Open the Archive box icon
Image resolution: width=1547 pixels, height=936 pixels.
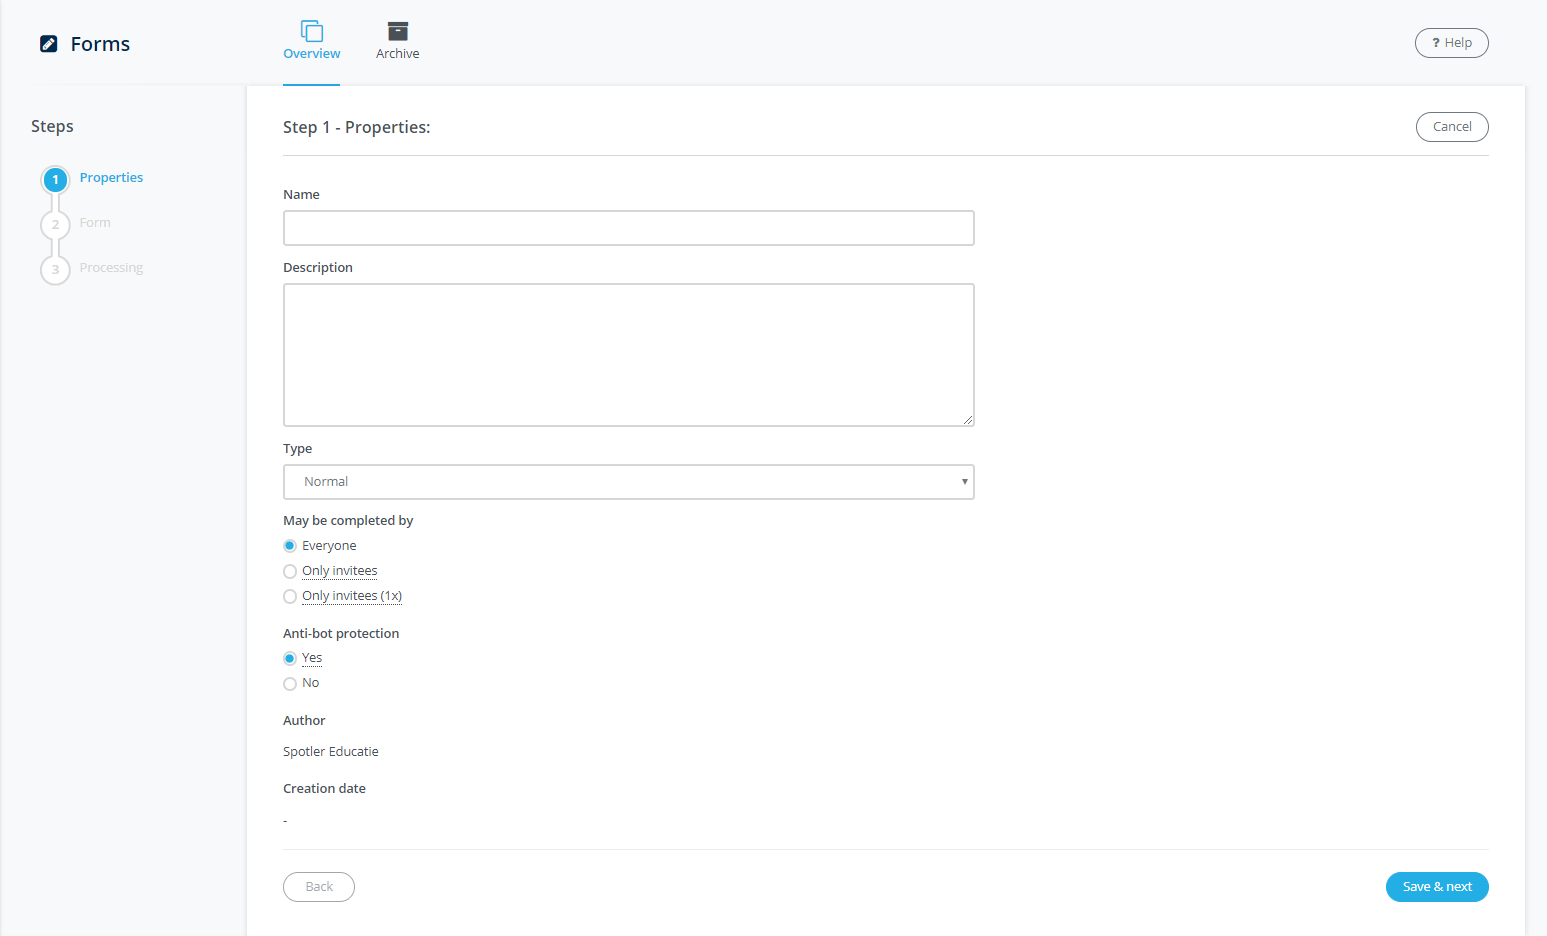point(398,31)
